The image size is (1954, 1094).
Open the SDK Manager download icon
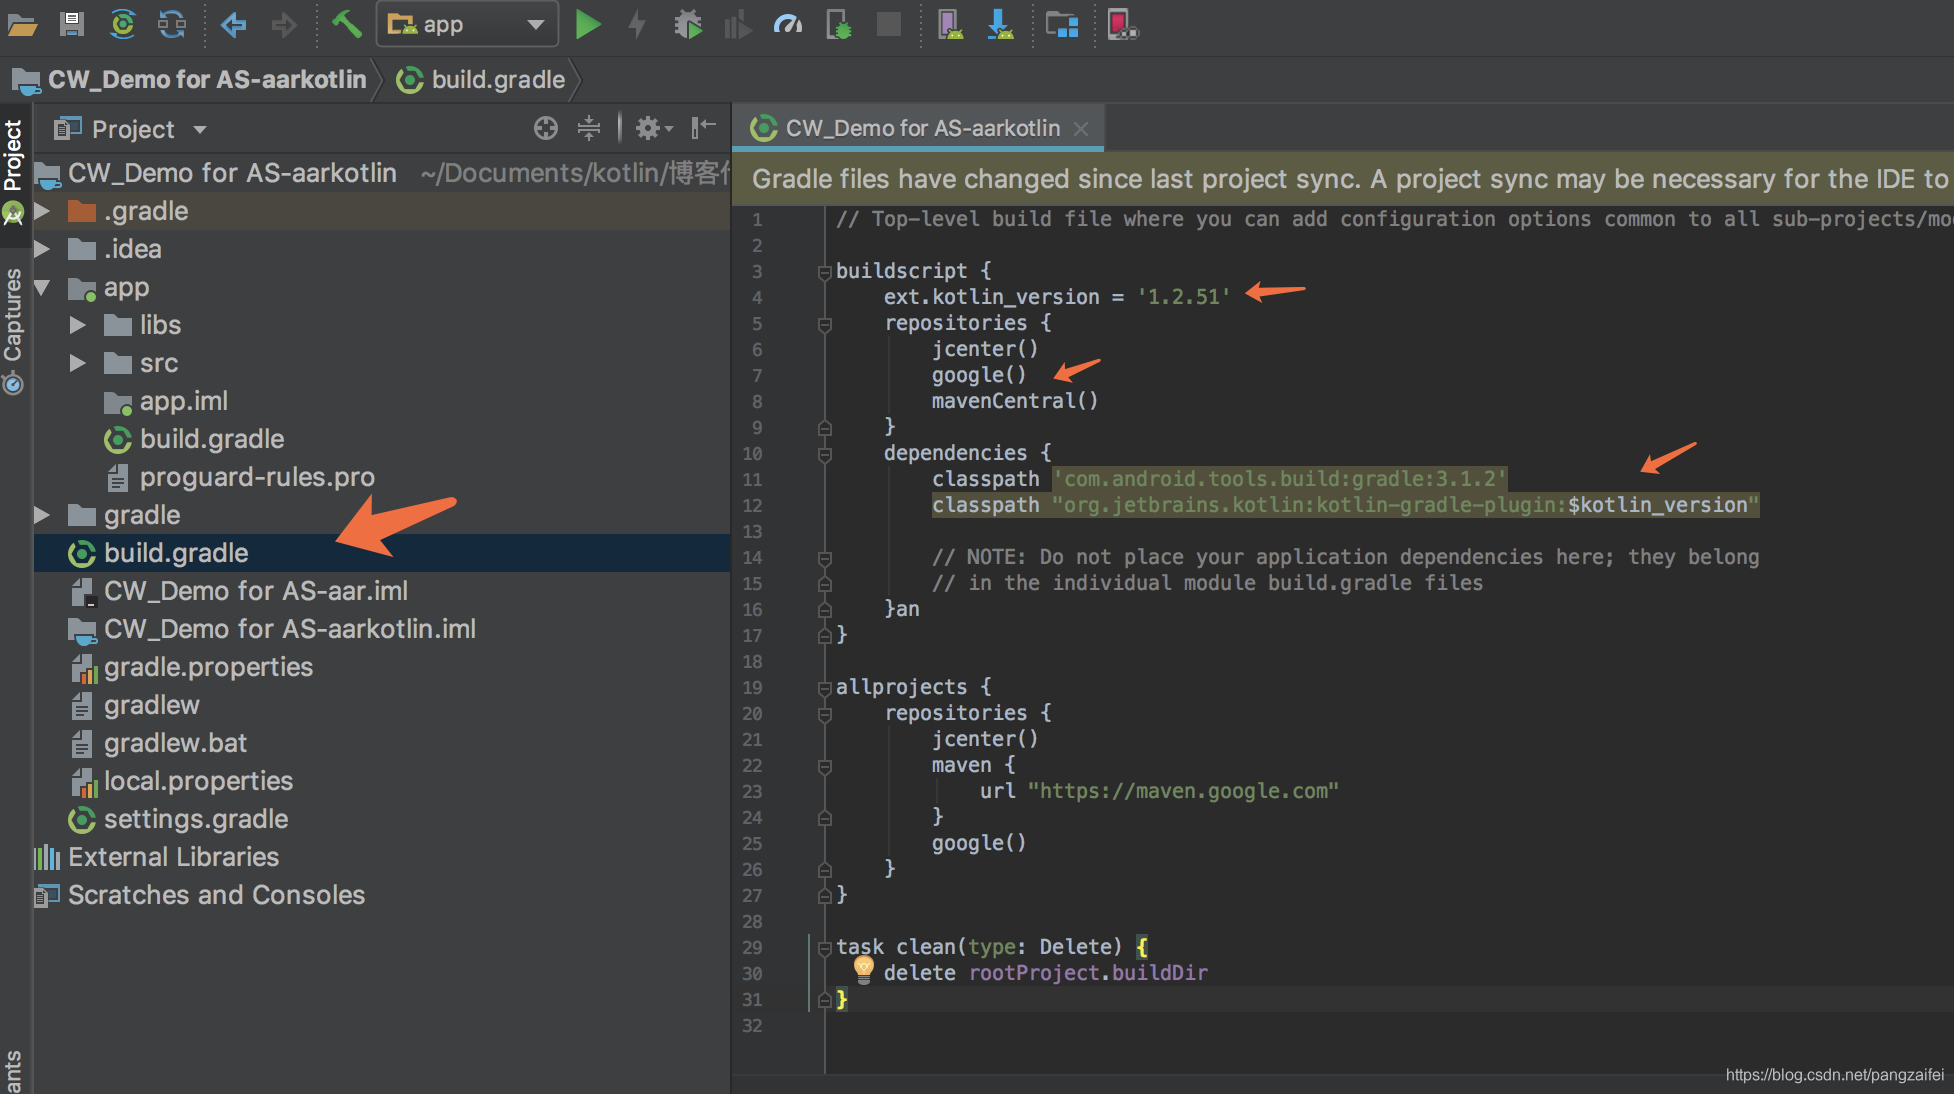point(1000,24)
